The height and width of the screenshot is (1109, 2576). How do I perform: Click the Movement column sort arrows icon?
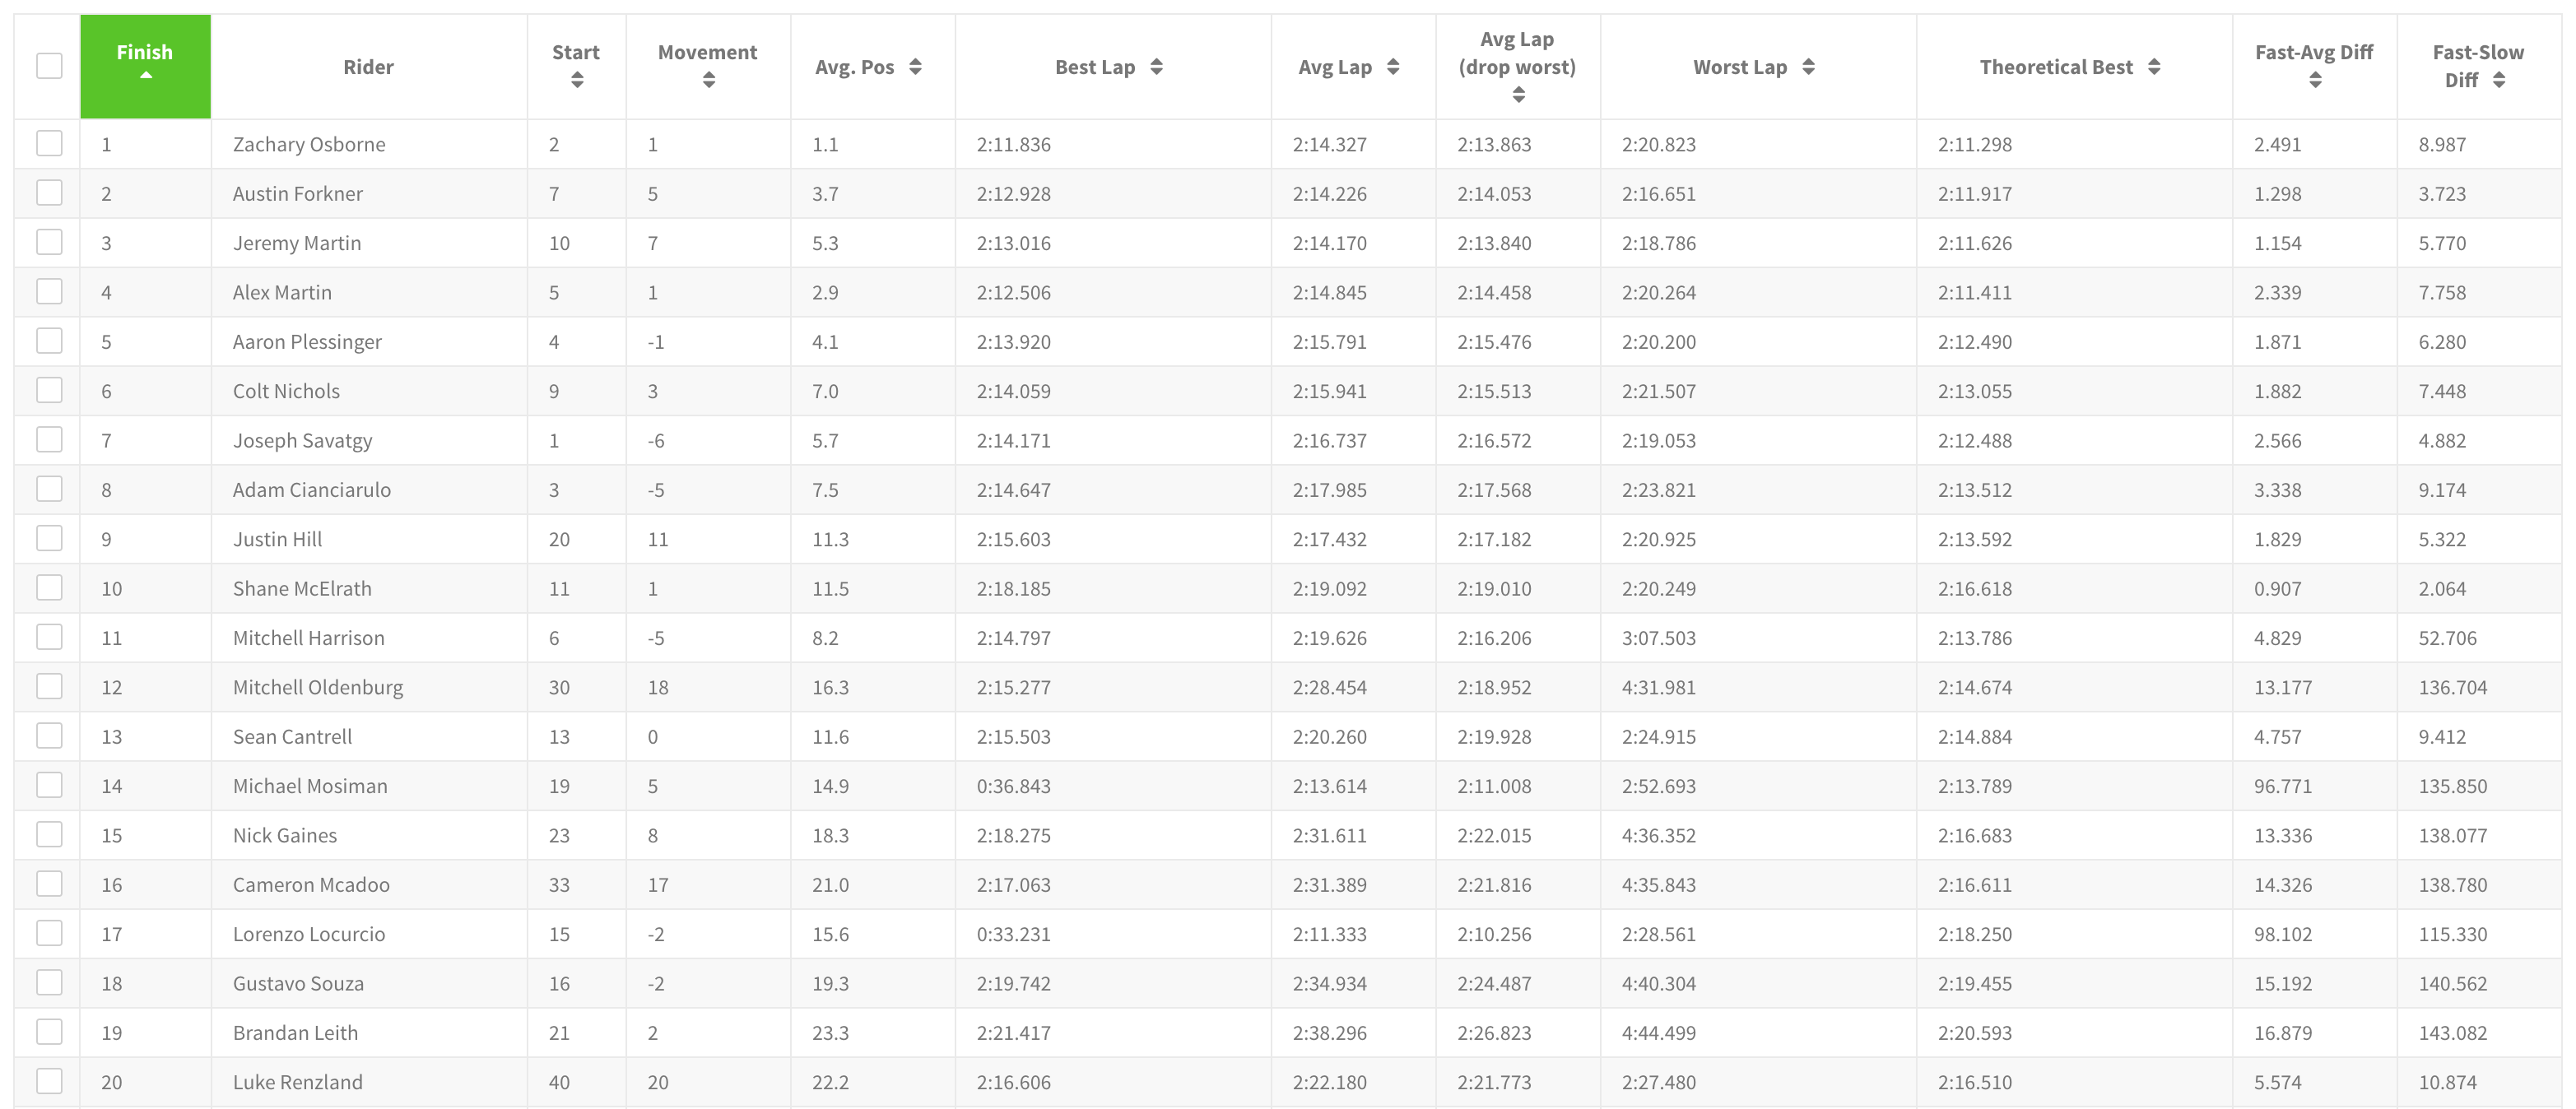[708, 80]
